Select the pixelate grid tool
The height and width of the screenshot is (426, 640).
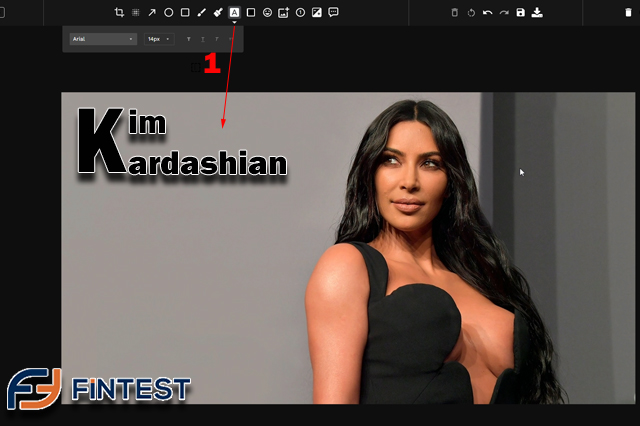pos(136,13)
